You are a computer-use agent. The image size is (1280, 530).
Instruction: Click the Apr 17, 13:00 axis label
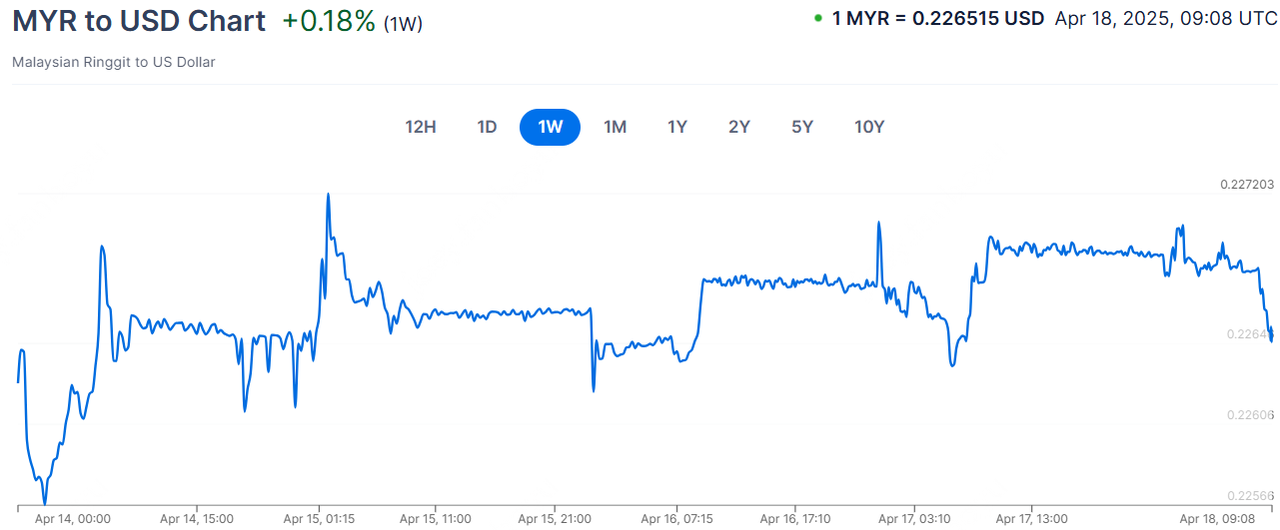click(x=1032, y=519)
